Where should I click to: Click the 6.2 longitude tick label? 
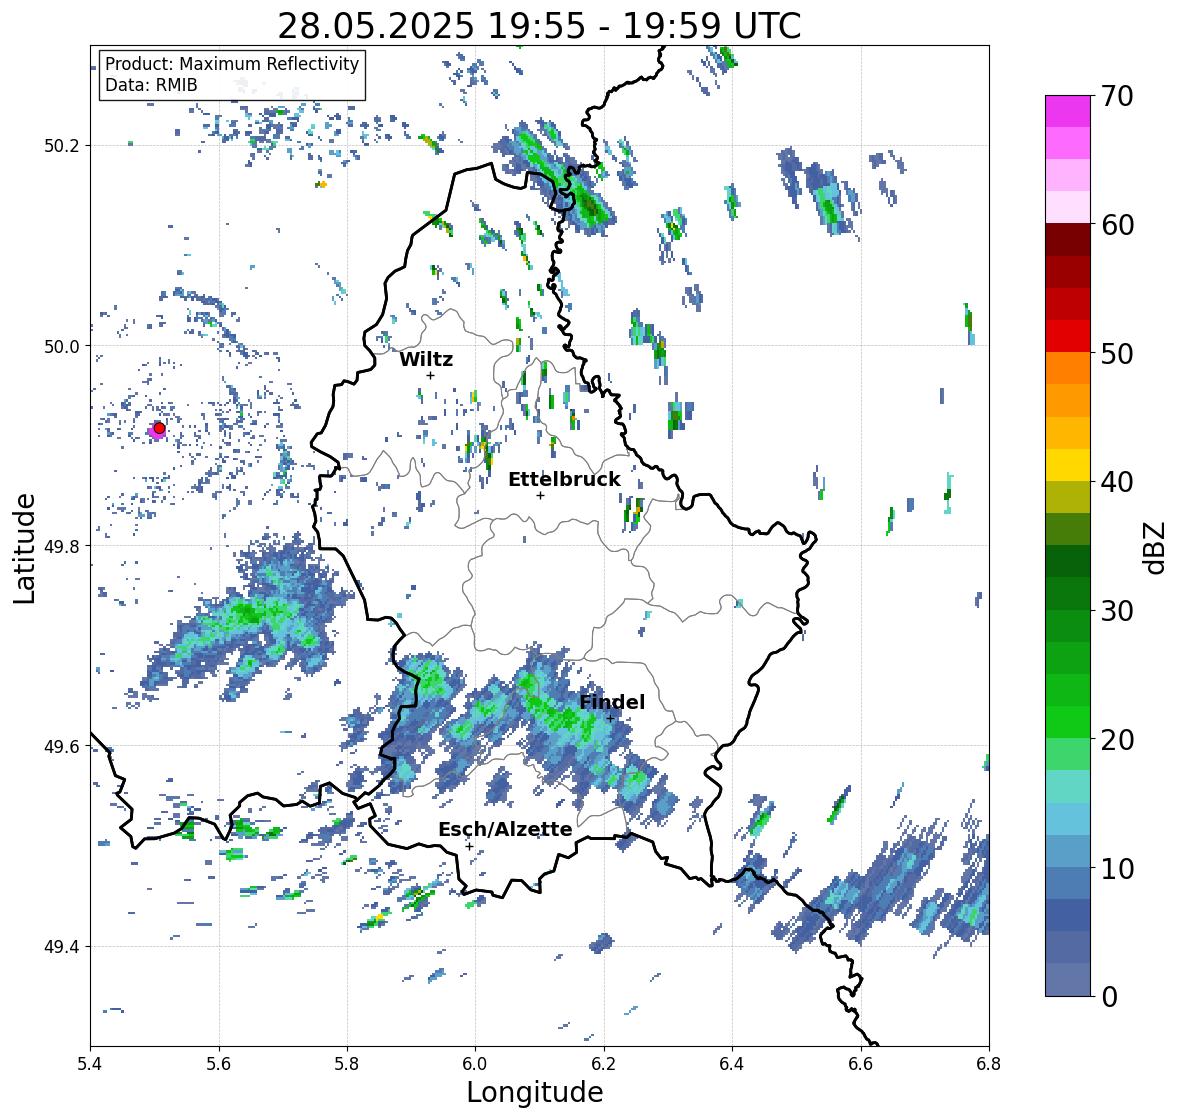[x=604, y=1064]
